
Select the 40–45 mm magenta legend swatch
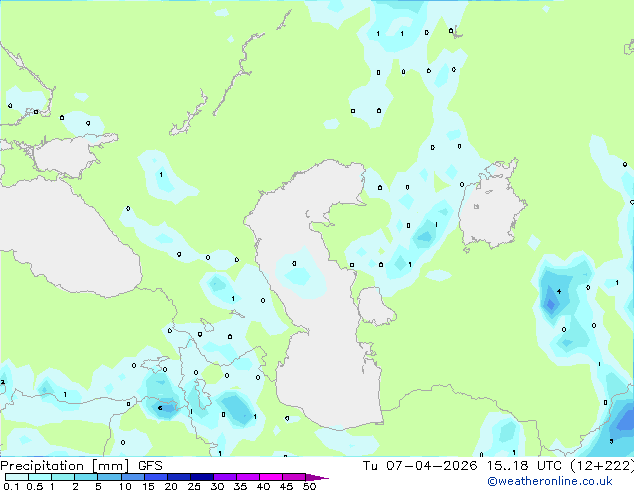pyautogui.click(x=271, y=477)
